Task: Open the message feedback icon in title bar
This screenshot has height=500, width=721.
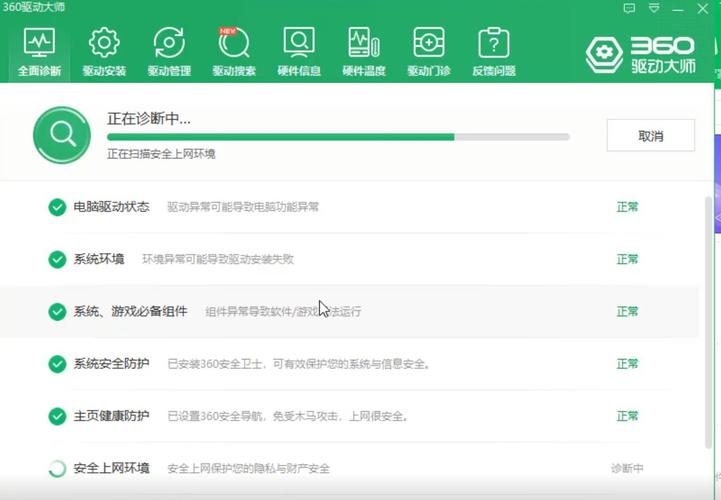Action: (629, 8)
